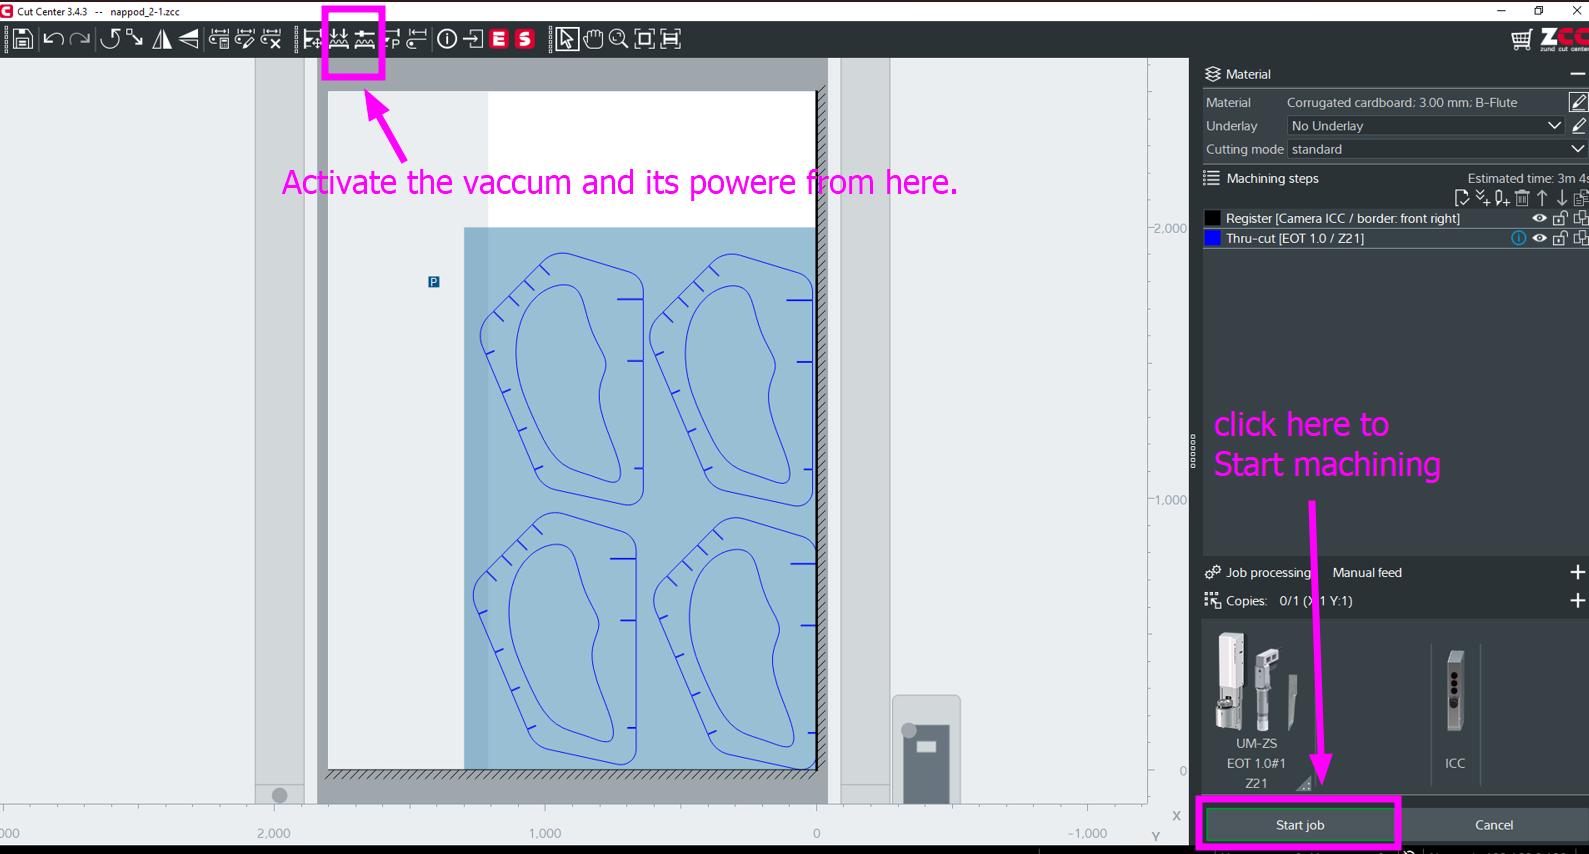Toggle the lock on the Register step
Image resolution: width=1589 pixels, height=854 pixels.
pyautogui.click(x=1560, y=218)
